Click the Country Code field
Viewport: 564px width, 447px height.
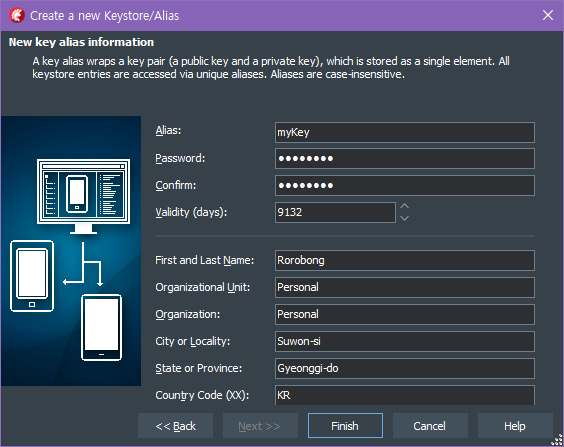tap(405, 395)
